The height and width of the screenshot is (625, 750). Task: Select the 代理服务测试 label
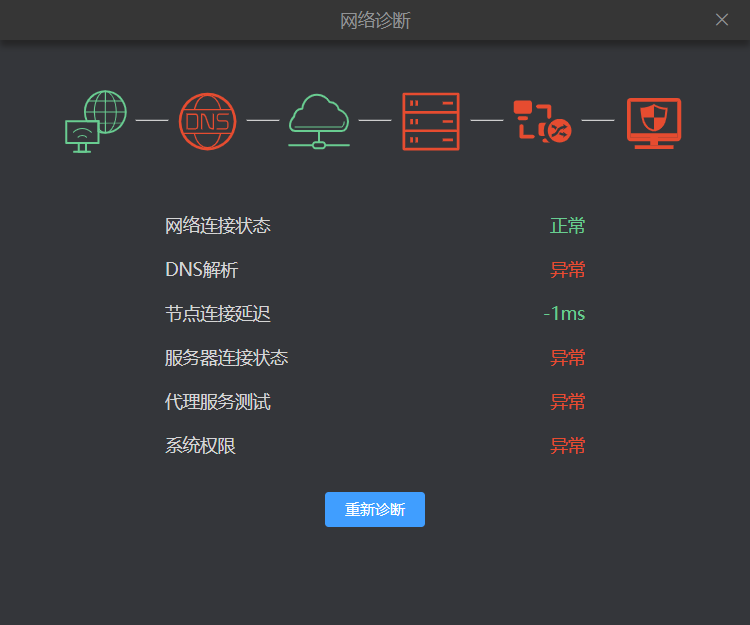[x=218, y=402]
